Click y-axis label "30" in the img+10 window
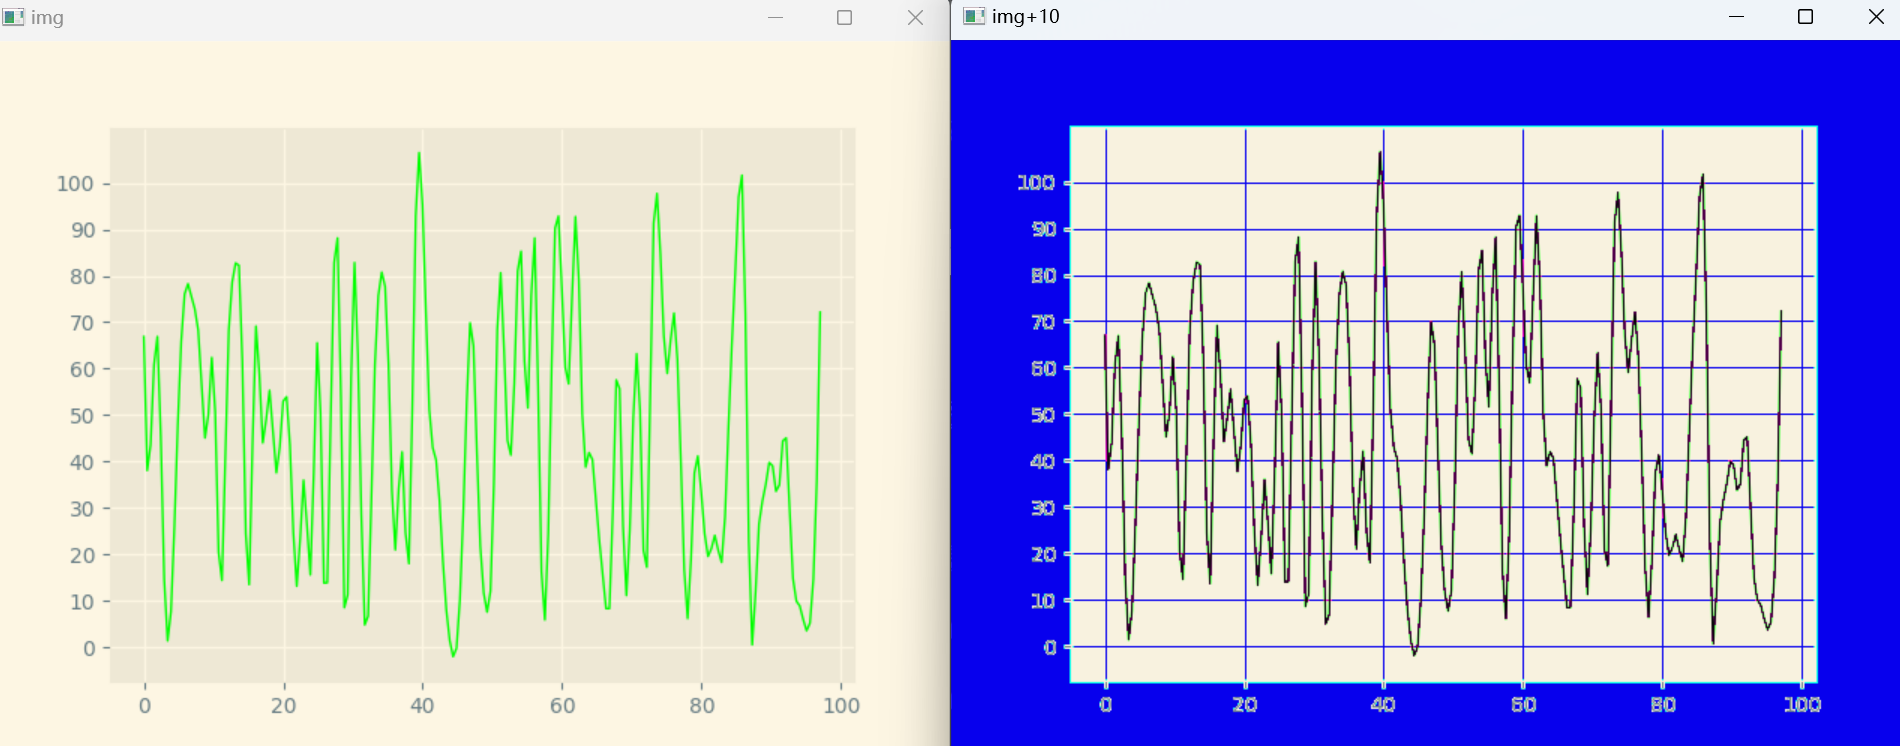Viewport: 1900px width, 746px height. [1044, 508]
